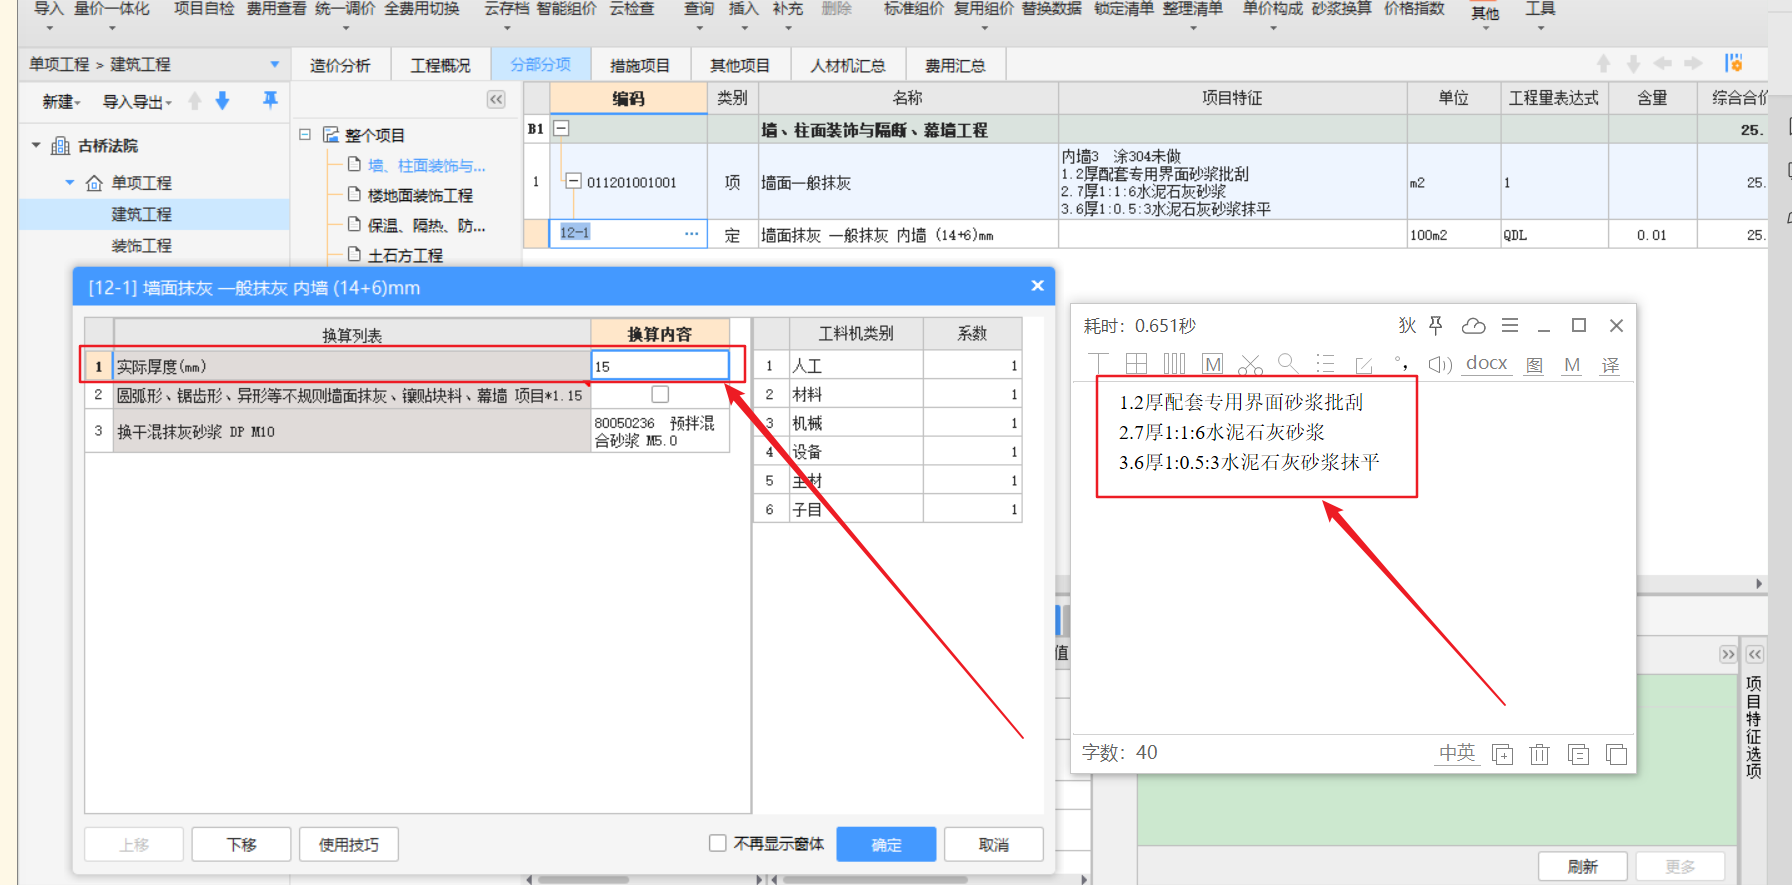Viewport: 1792px width, 885px height.
Task: Select 装饰工程 in the project tree
Action: 141,245
